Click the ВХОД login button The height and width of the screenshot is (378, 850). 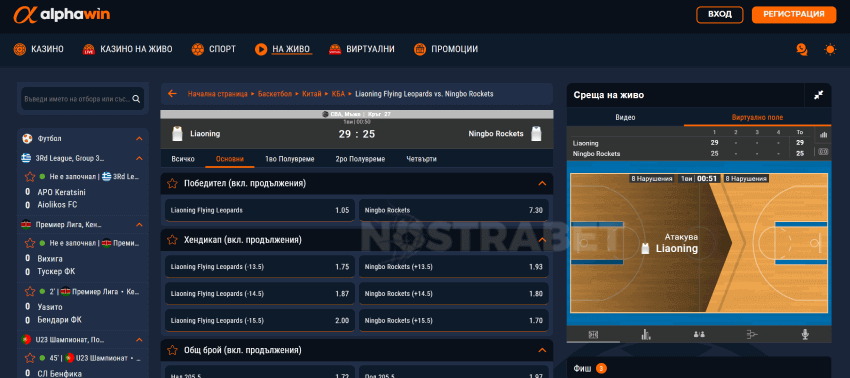(719, 15)
